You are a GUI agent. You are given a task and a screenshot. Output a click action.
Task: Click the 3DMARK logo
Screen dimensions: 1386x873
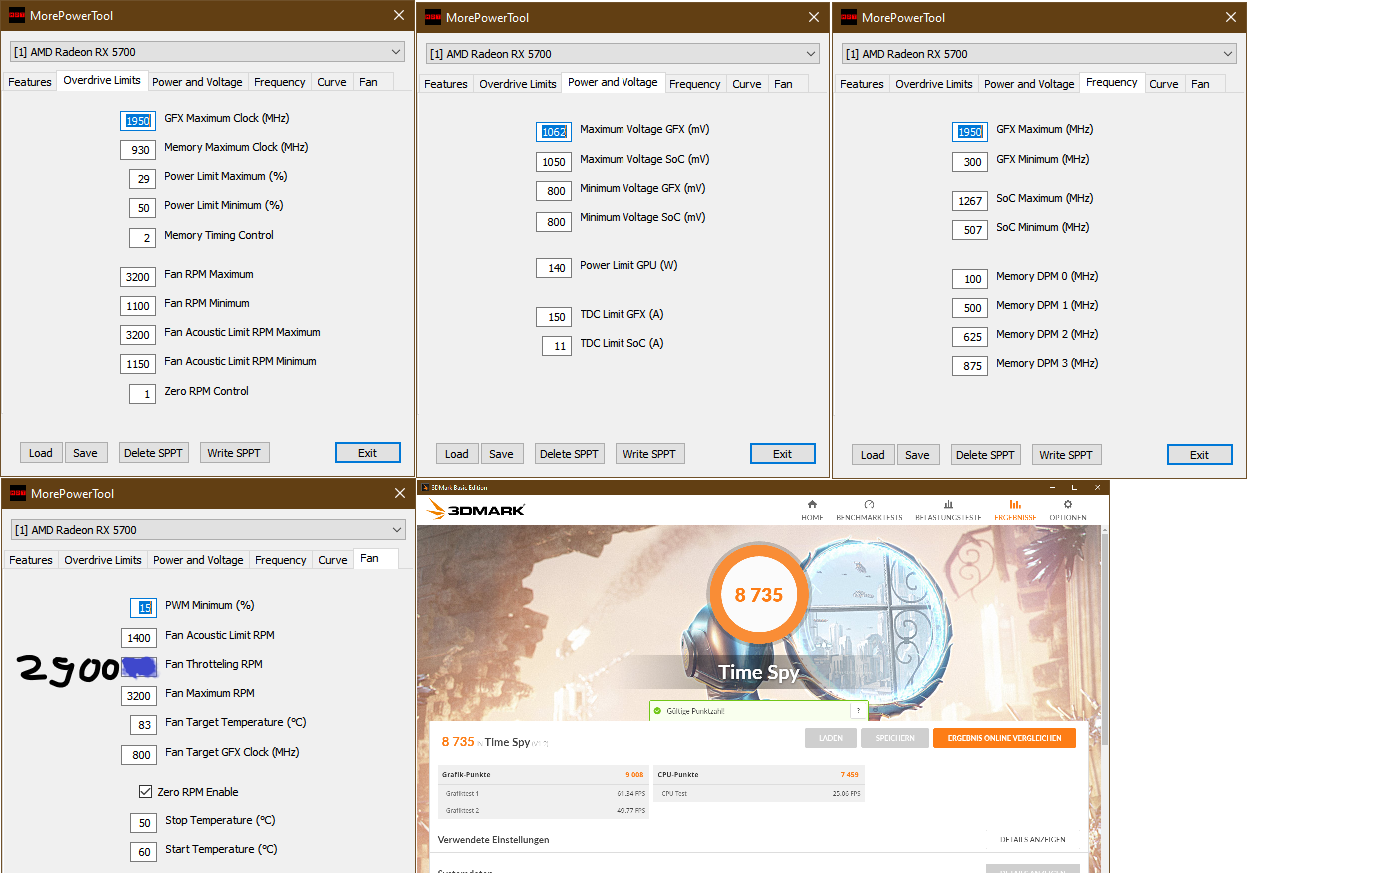[x=476, y=510]
